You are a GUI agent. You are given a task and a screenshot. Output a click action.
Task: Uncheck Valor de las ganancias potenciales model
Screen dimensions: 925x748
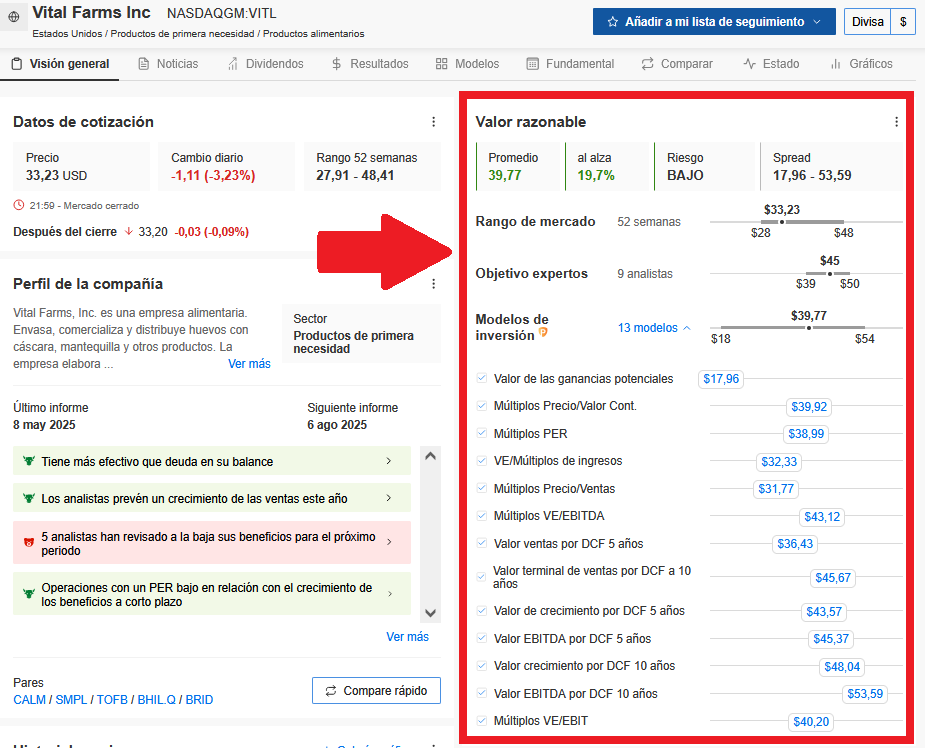pyautogui.click(x=481, y=378)
